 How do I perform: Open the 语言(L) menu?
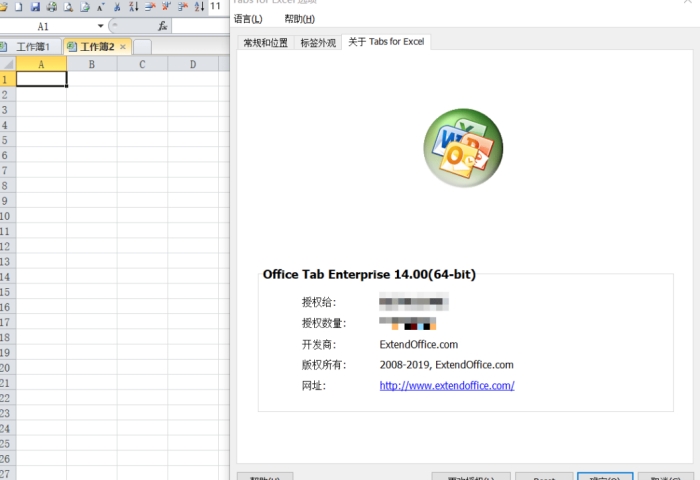pos(248,19)
